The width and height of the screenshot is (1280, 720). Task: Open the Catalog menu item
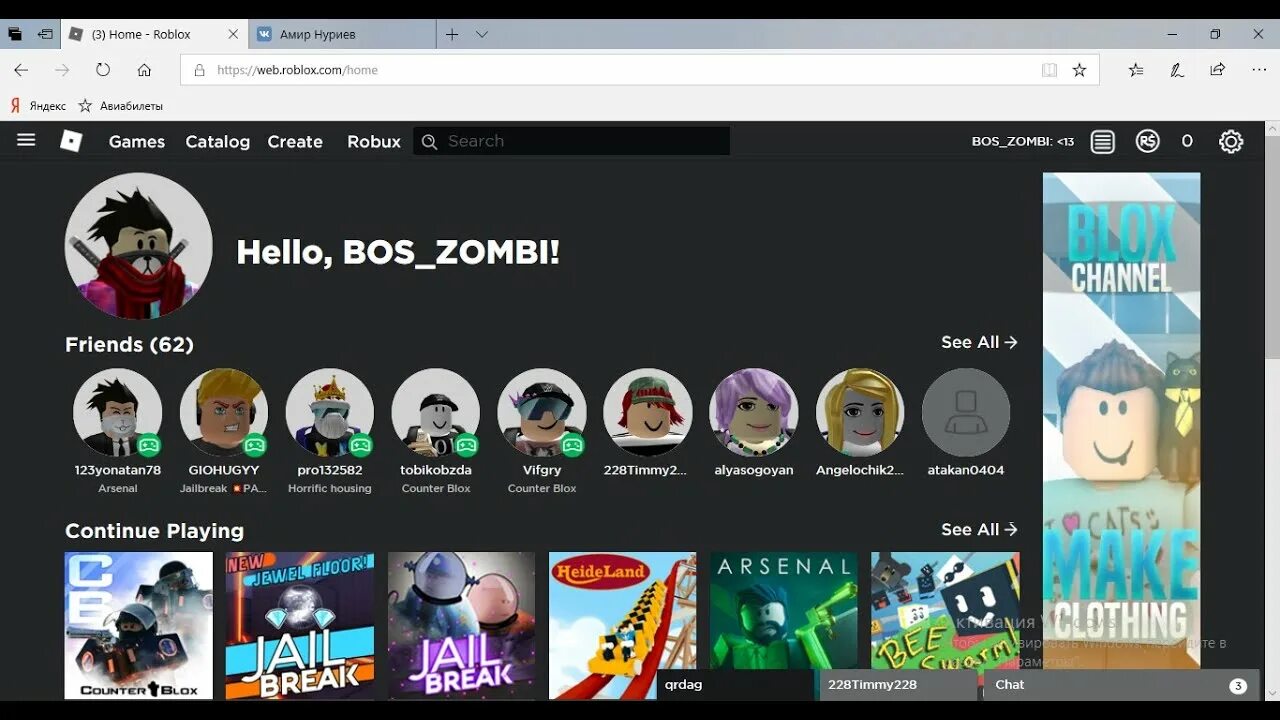point(217,142)
